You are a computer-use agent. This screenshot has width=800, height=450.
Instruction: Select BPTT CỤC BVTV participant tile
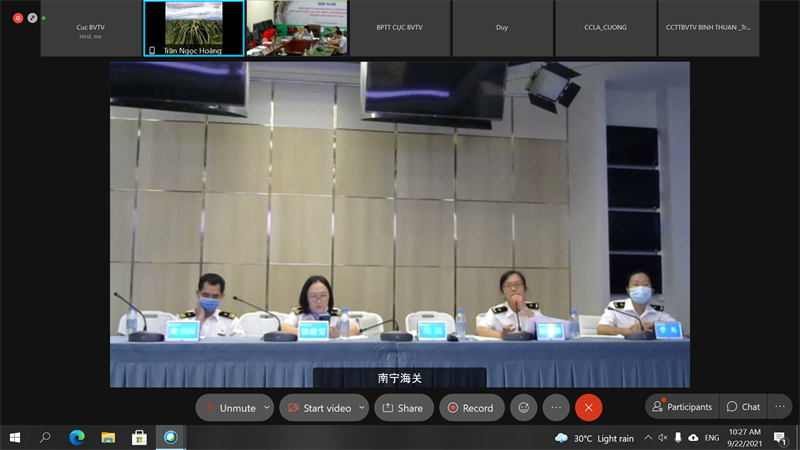click(399, 28)
